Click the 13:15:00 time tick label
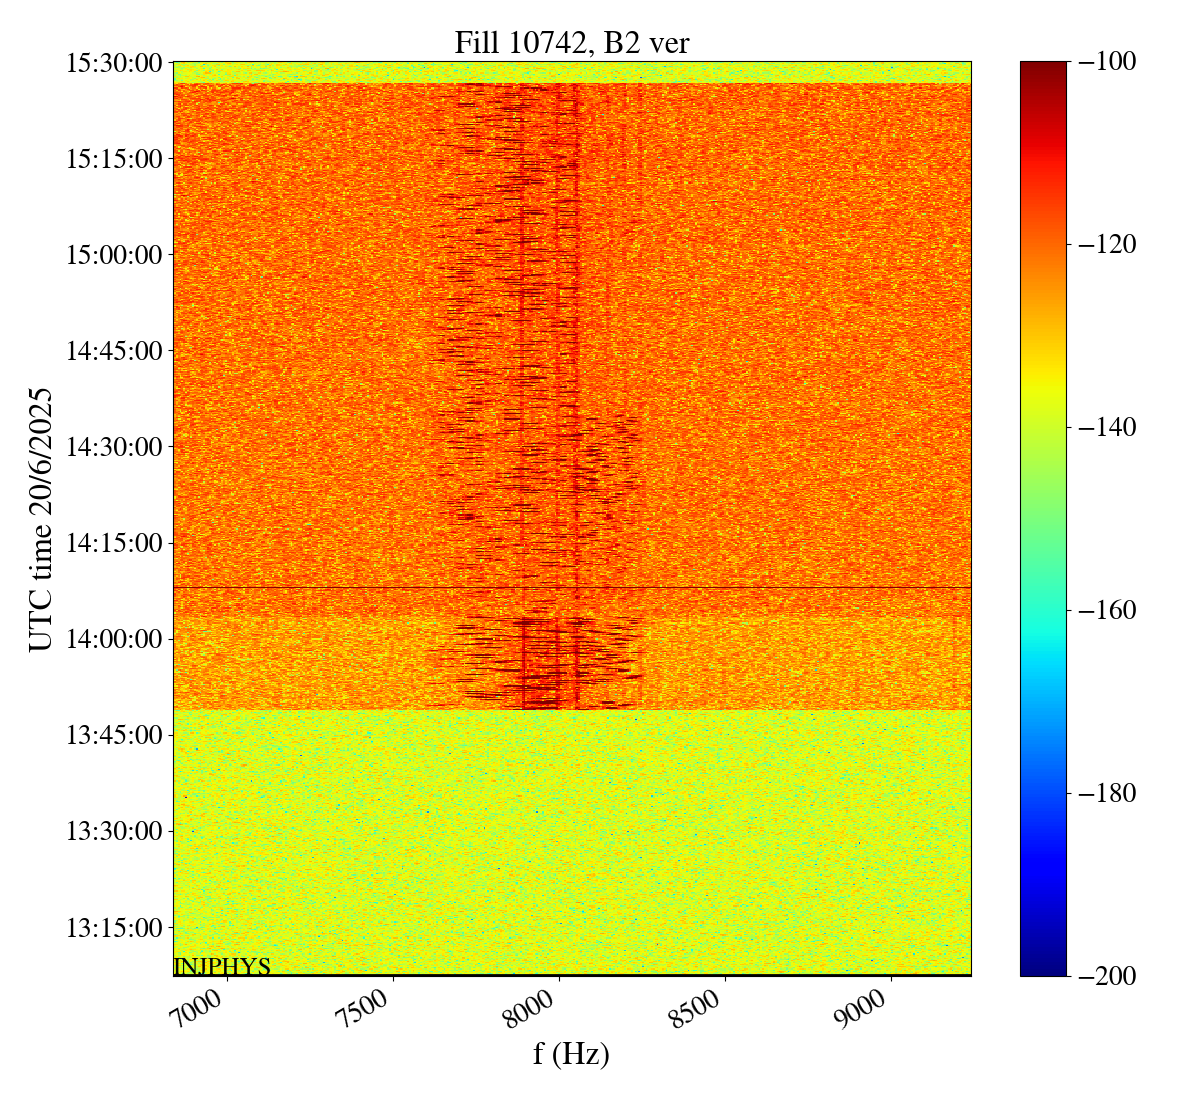 tap(114, 927)
